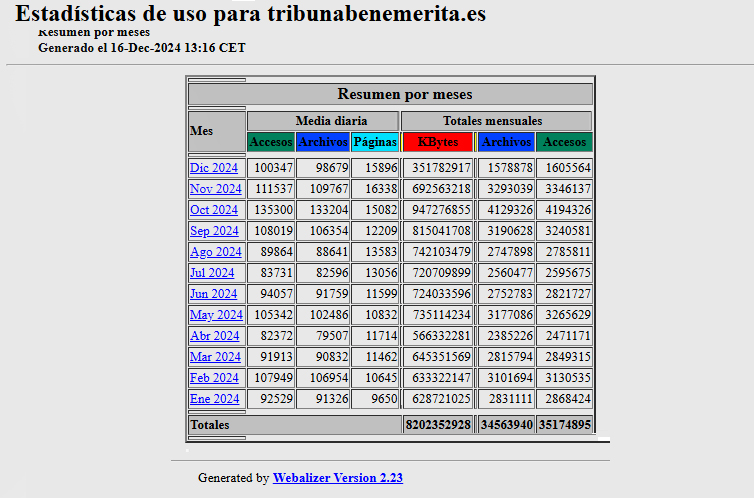
Task: Click the Oct 2024 month link
Action: (x=214, y=210)
